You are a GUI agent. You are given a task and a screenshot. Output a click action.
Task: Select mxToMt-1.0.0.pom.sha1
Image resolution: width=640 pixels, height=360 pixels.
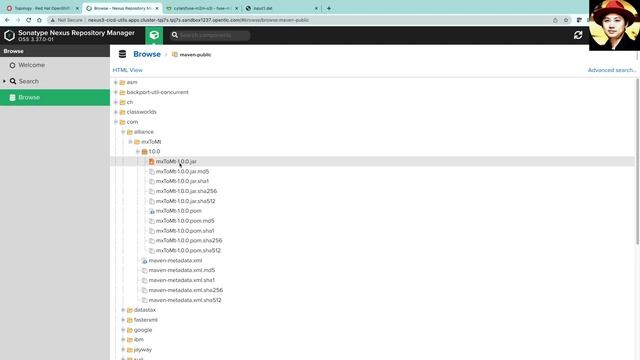coord(185,231)
